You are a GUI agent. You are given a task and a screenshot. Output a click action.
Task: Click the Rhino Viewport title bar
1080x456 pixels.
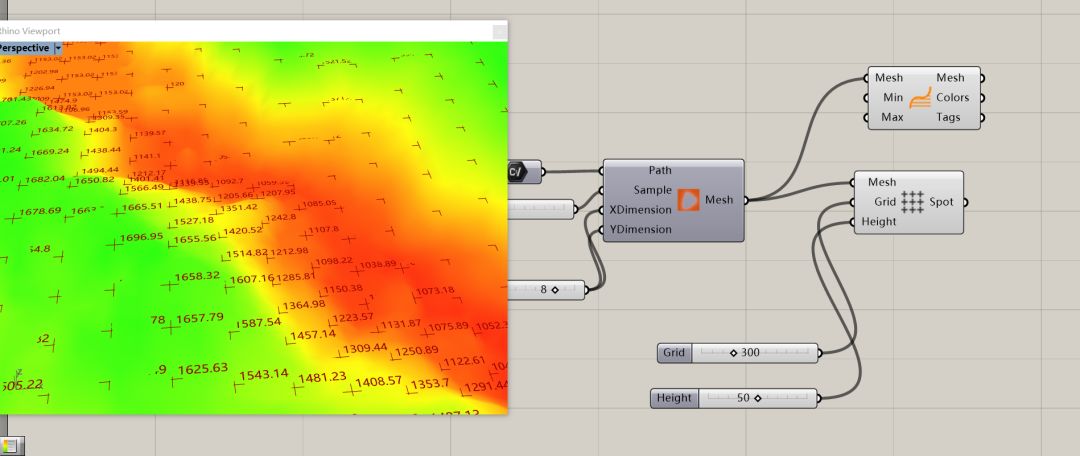pyautogui.click(x=250, y=31)
